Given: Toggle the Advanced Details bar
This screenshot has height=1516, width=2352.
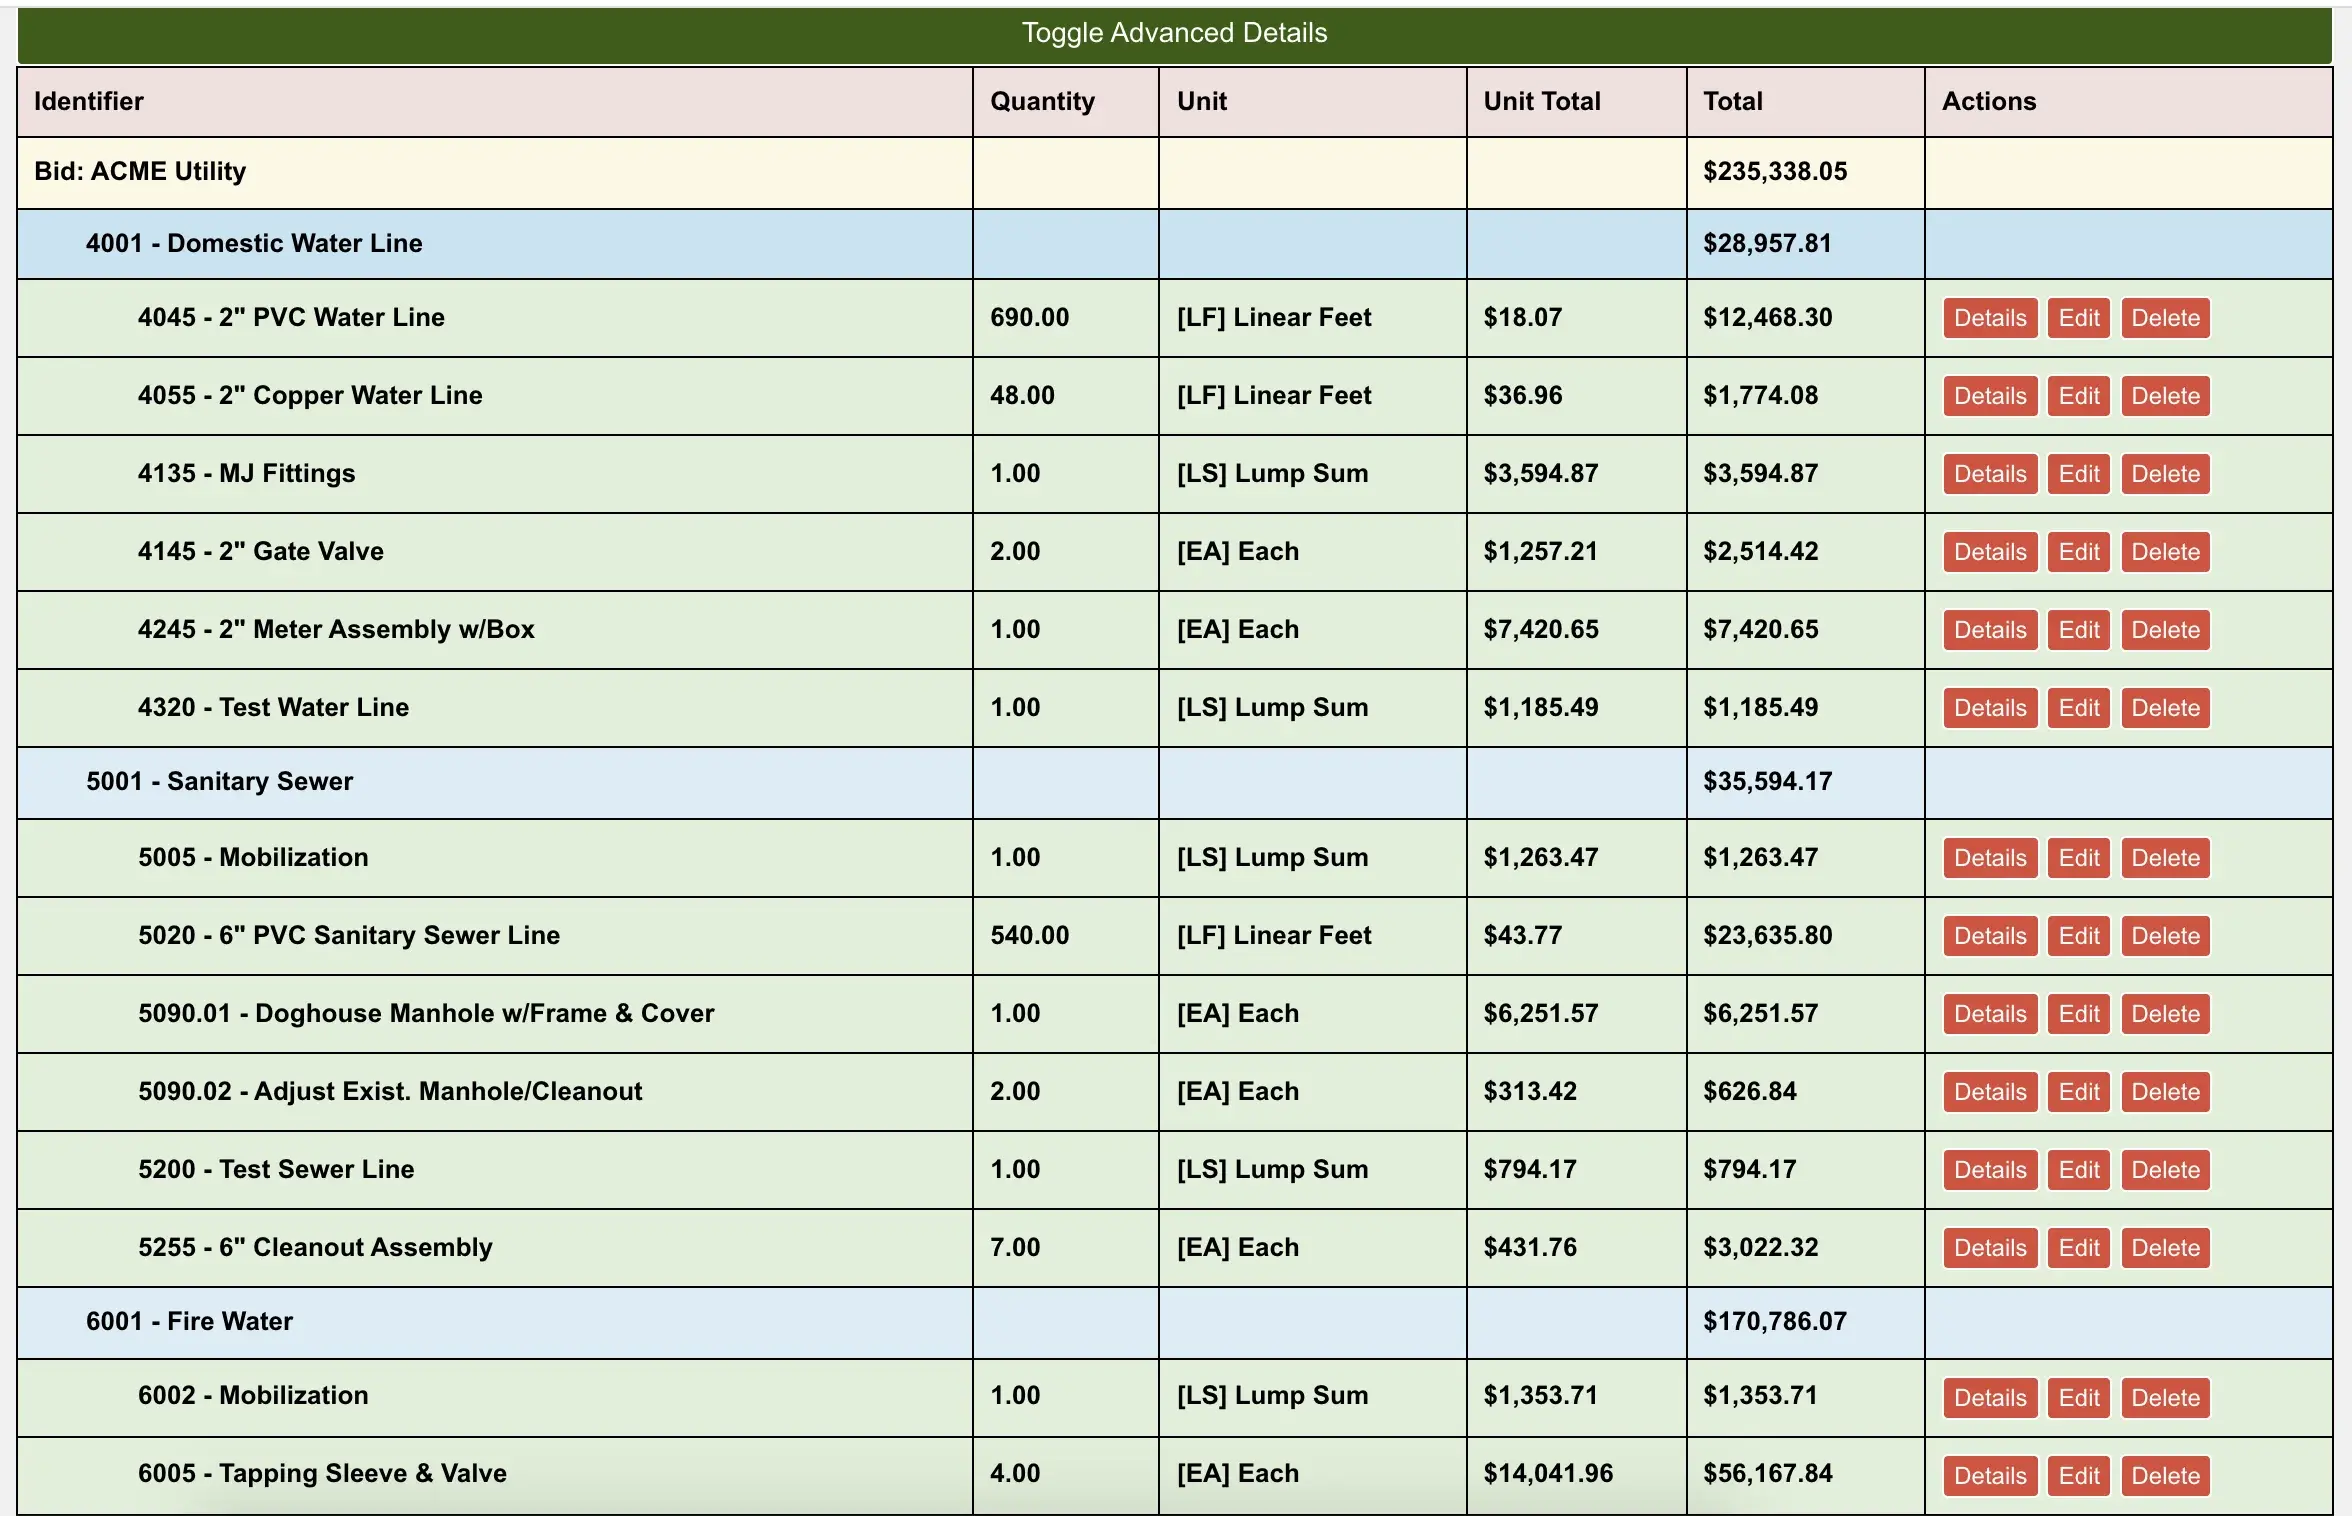Looking at the screenshot, I should tap(1174, 34).
